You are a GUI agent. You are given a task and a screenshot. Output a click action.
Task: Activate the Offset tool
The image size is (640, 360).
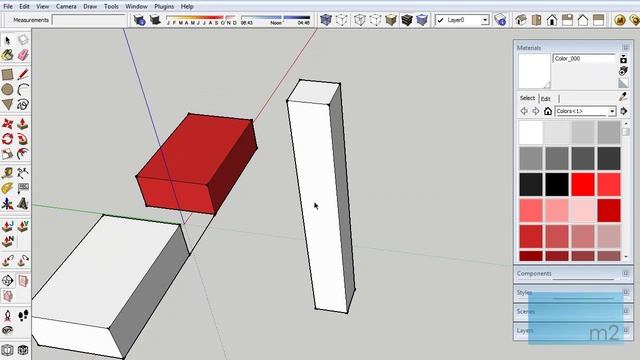pyautogui.click(x=23, y=154)
